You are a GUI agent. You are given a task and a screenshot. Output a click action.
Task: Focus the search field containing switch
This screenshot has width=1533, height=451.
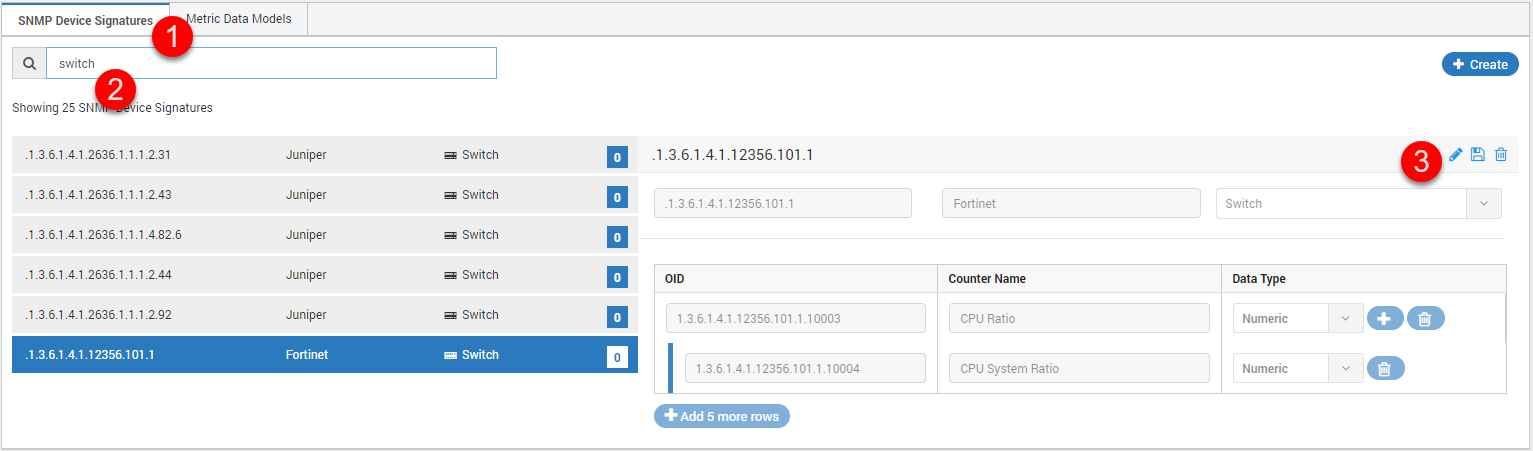[x=271, y=63]
